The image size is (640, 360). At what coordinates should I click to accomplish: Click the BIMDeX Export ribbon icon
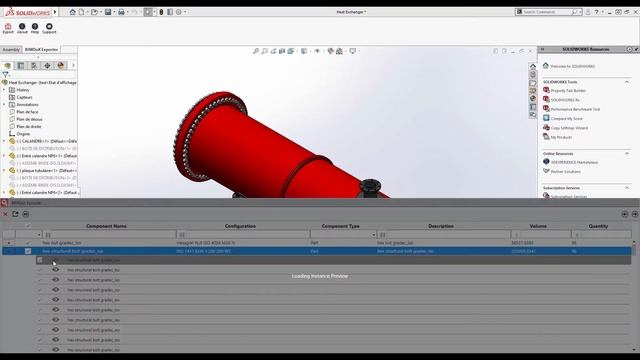point(8,28)
